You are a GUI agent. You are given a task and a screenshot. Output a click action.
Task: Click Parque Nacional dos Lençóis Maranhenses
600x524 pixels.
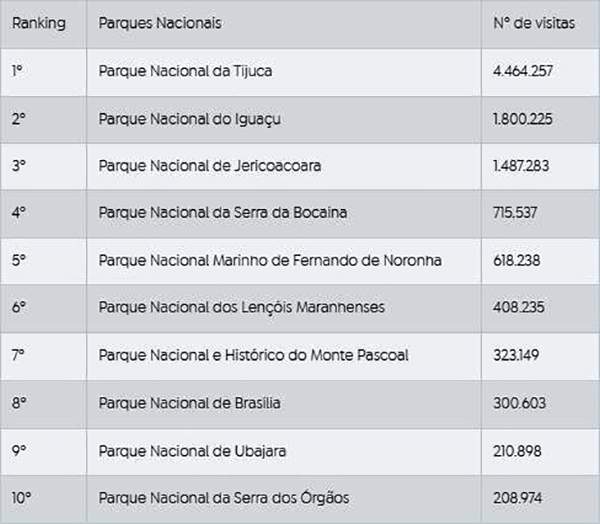click(241, 308)
